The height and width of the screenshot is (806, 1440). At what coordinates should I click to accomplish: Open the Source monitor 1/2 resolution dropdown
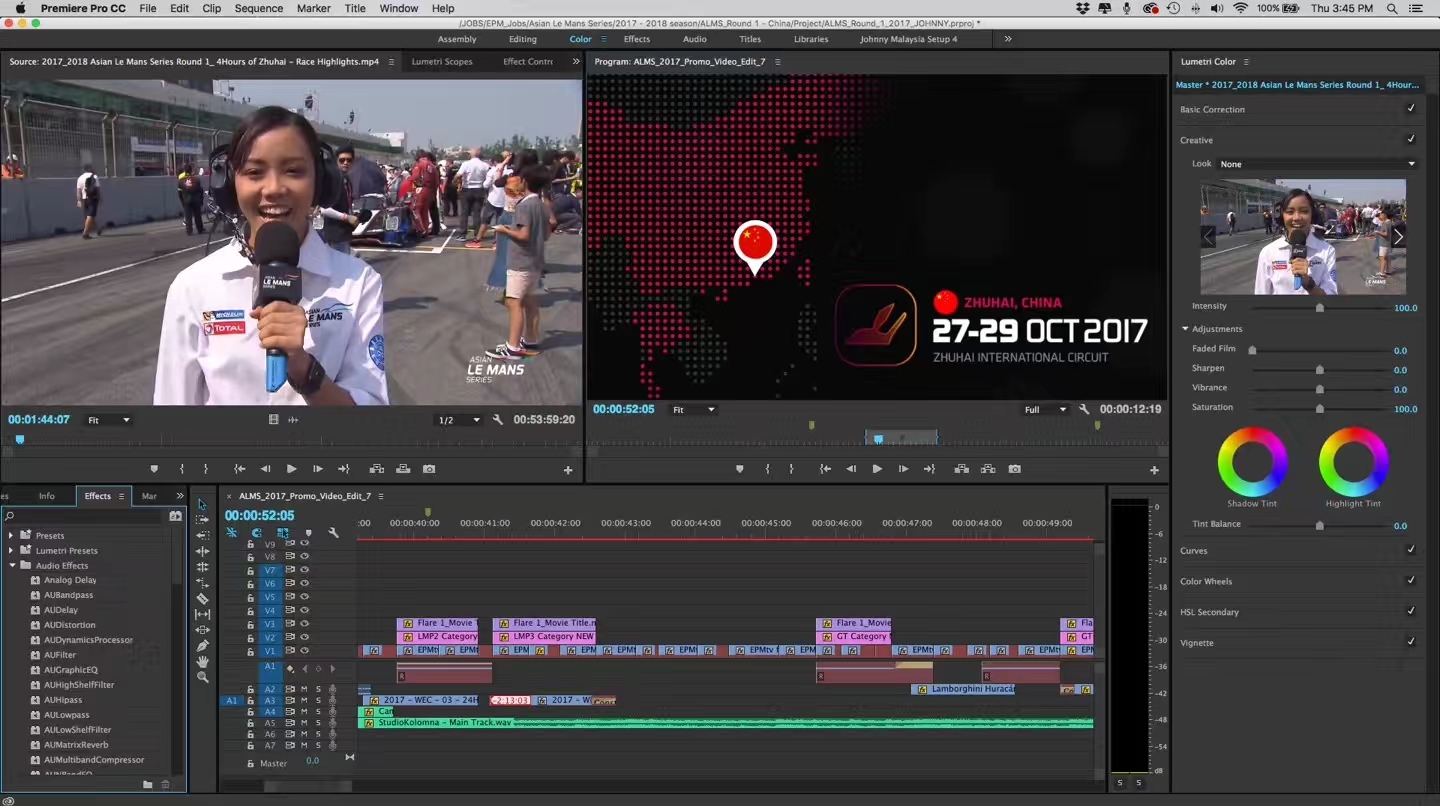[459, 420]
